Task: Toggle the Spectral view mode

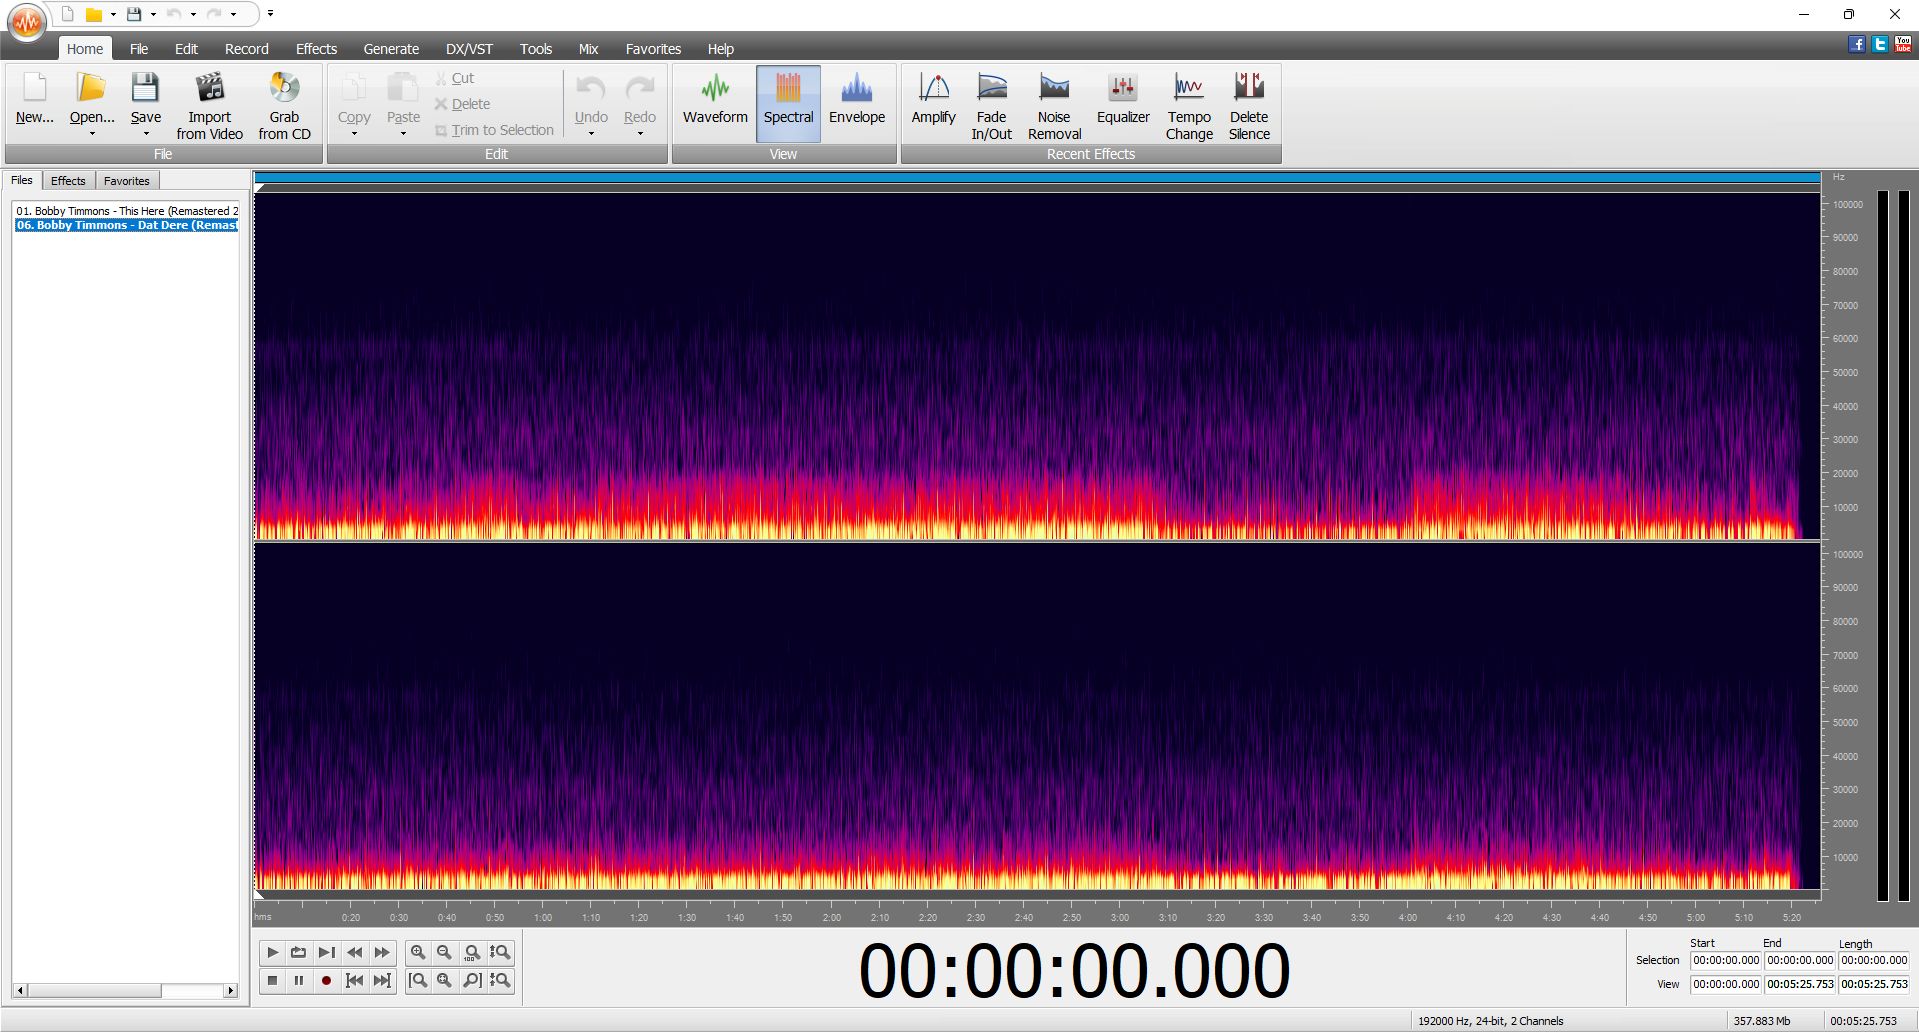Action: (788, 100)
